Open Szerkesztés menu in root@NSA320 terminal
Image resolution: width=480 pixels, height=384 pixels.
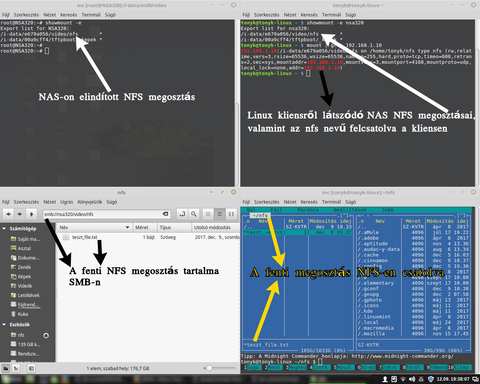click(26, 15)
